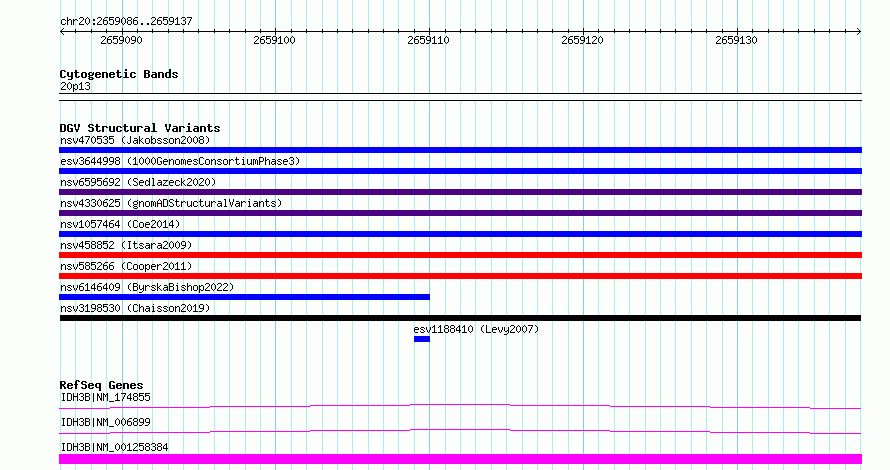Click the nsv6595692 (Sedlazeck2020) purple bar
The height and width of the screenshot is (470, 890).
(x=460, y=192)
